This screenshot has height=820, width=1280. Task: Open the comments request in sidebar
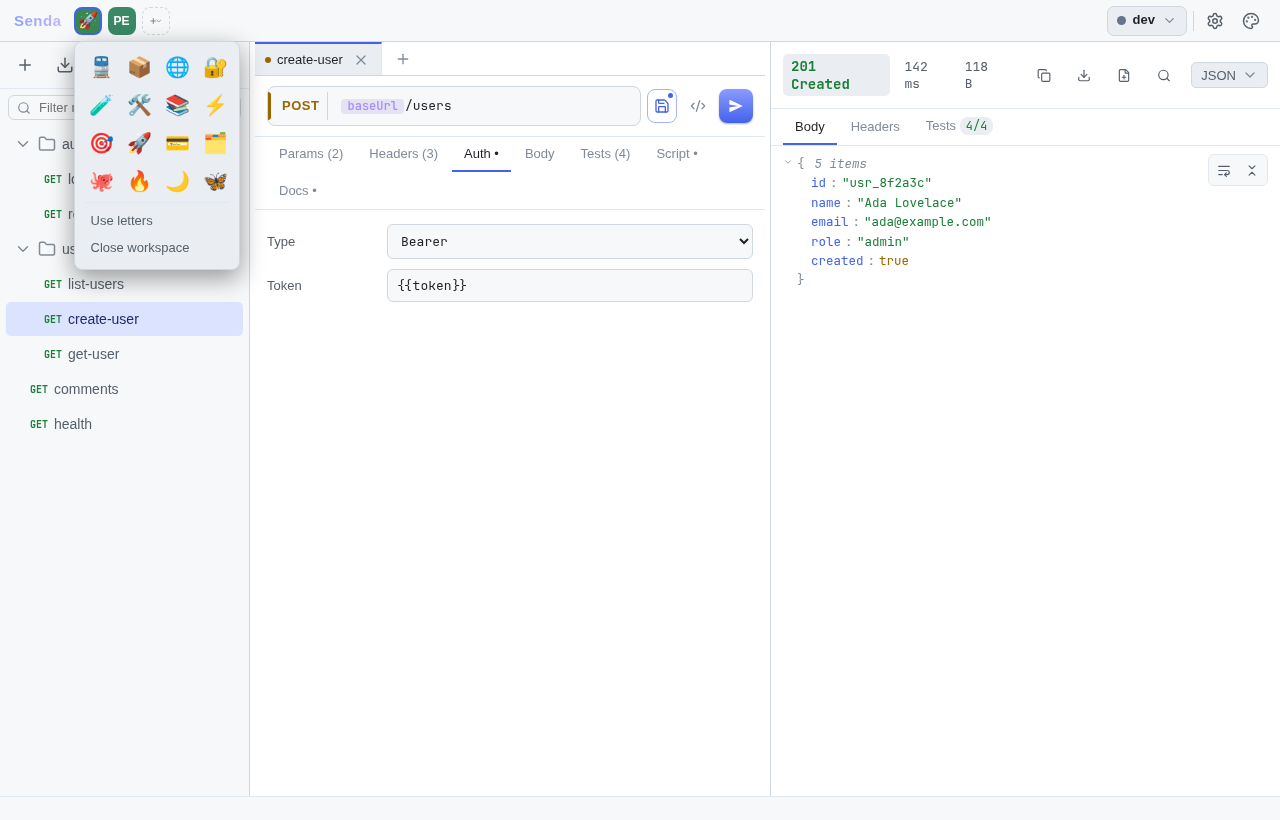[x=124, y=389]
